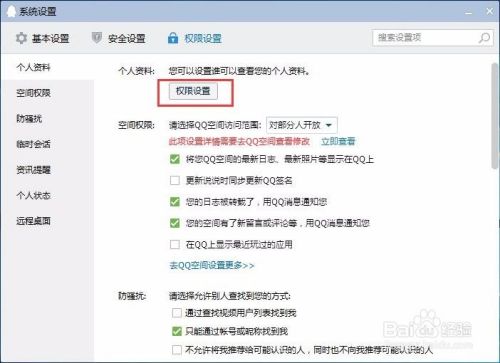Screen dimensions: 500x363
Task: Switch to the 安全设置 tab
Action: click(x=119, y=38)
